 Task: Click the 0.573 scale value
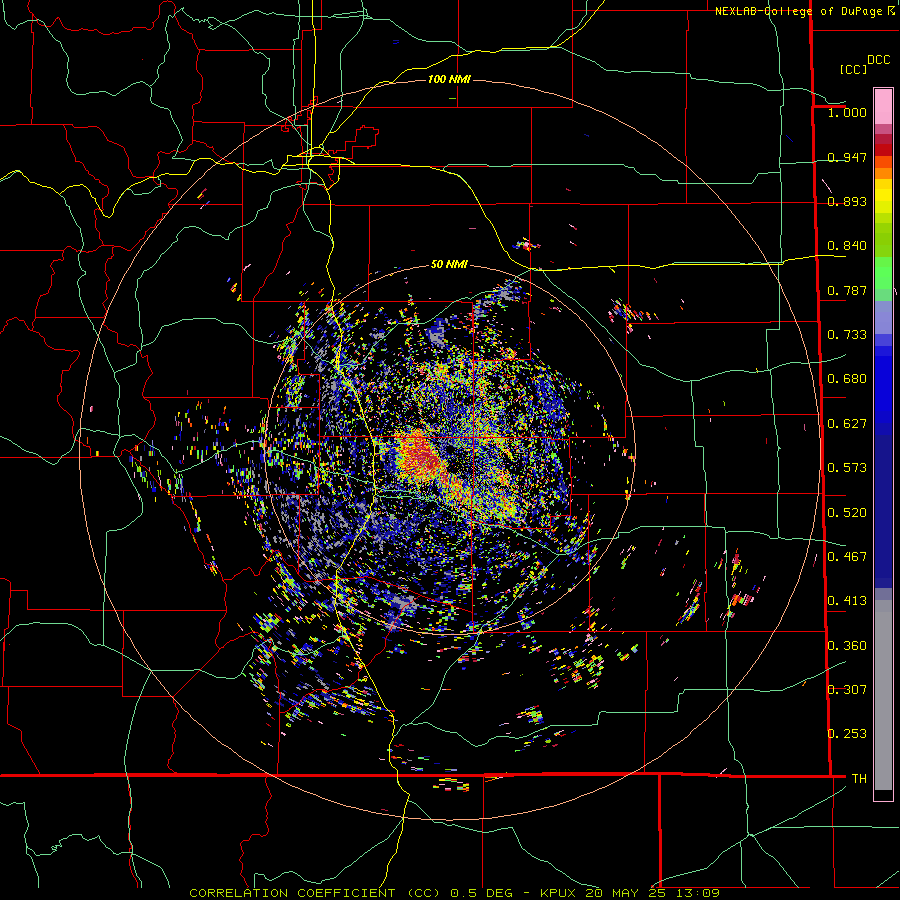[847, 468]
